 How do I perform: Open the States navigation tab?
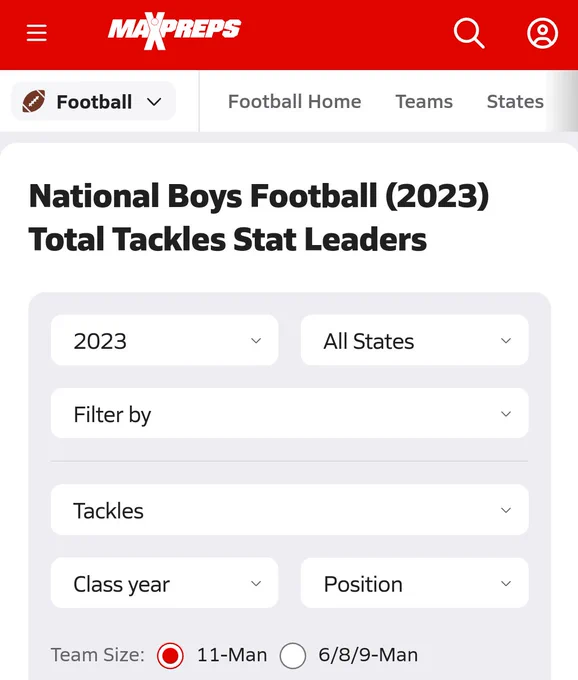(515, 102)
